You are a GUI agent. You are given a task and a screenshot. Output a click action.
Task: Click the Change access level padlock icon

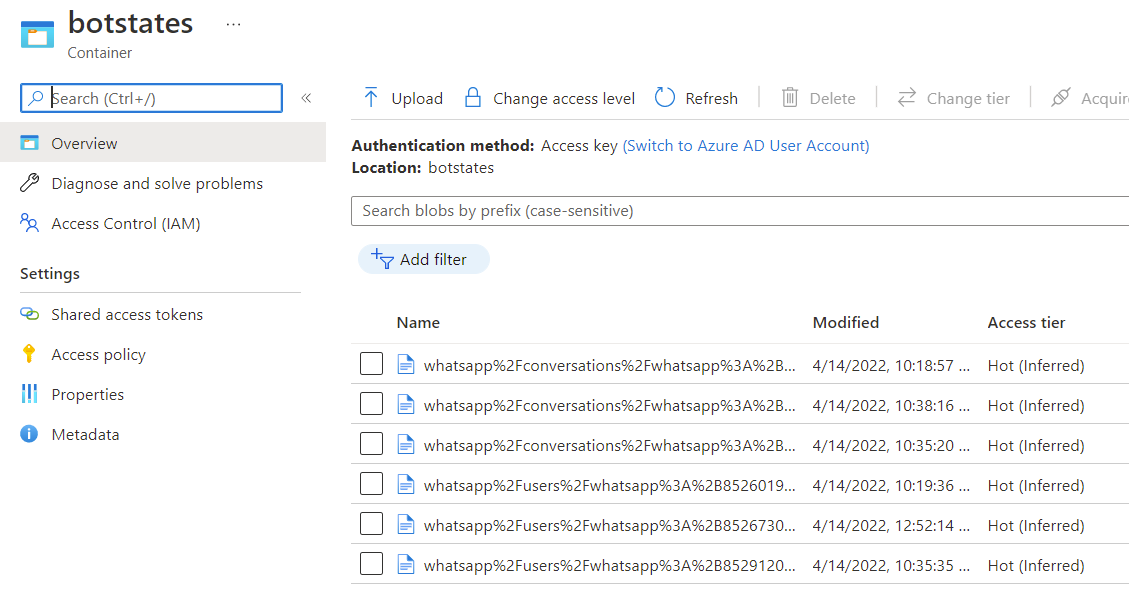(472, 98)
